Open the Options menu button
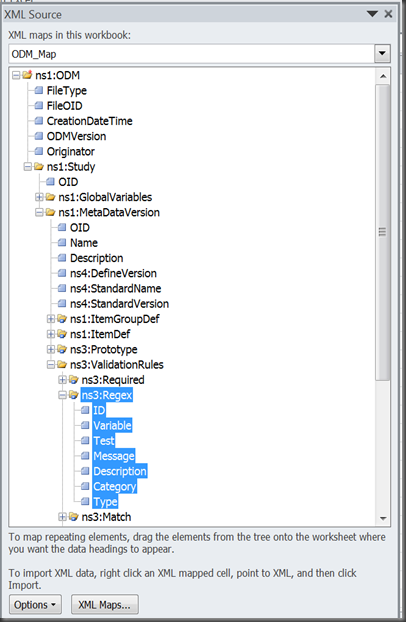 pos(35,605)
